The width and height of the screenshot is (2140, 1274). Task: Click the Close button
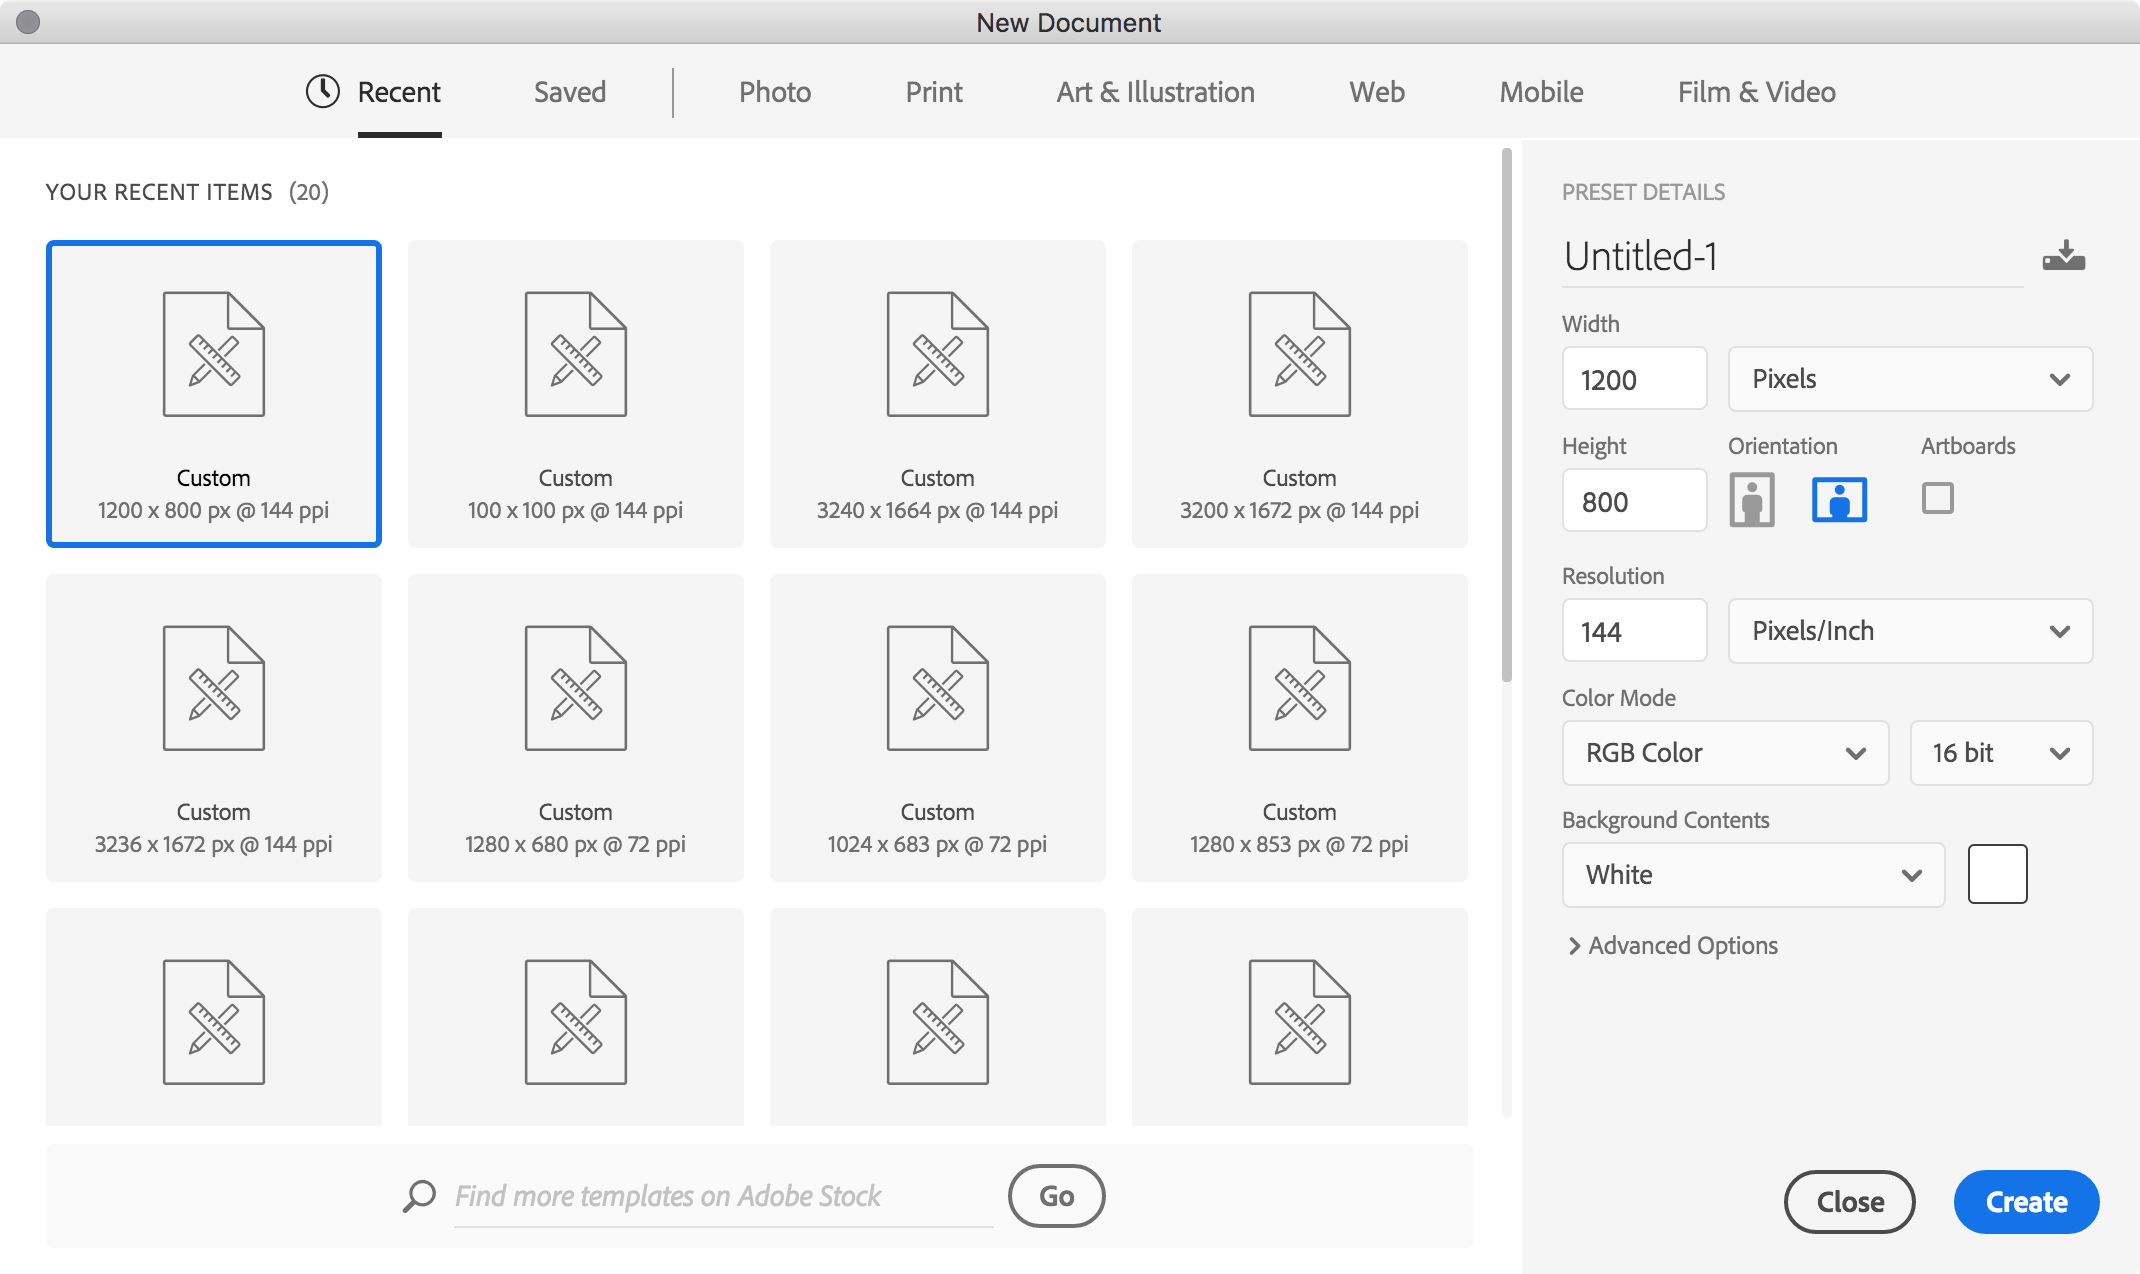[x=1852, y=1198]
